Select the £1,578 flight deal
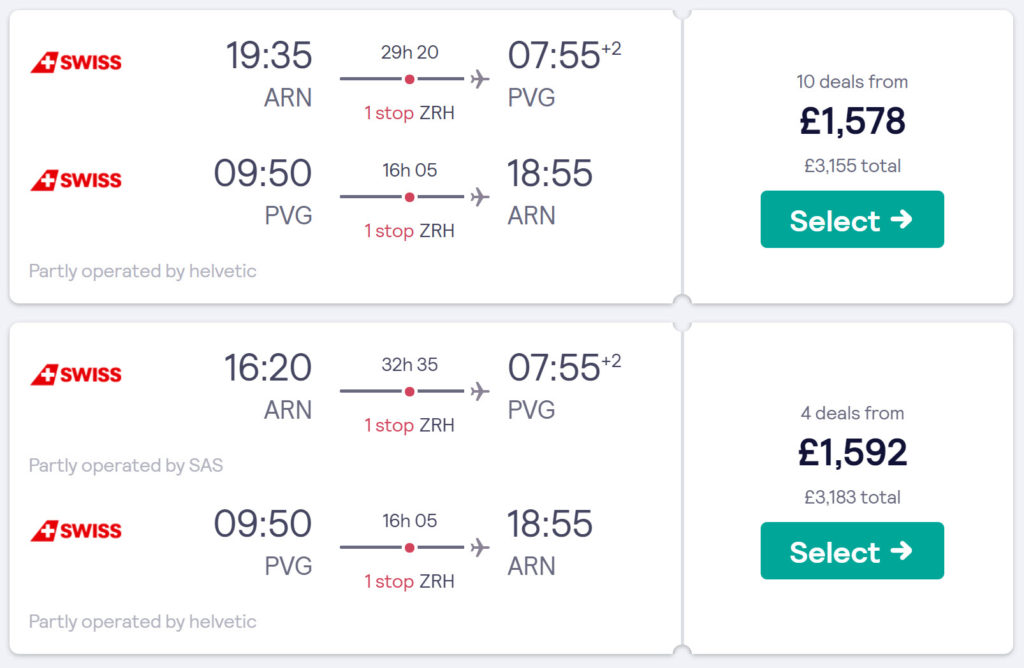Screen dimensions: 1024x668 pos(852,219)
